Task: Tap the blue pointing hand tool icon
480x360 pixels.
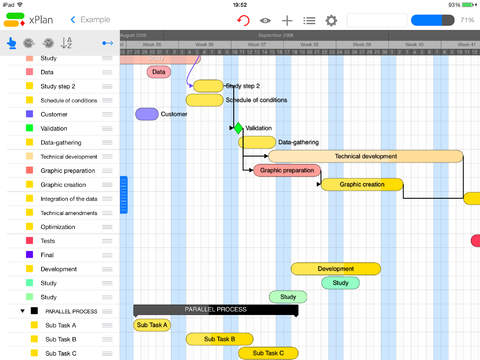Action: tap(12, 43)
